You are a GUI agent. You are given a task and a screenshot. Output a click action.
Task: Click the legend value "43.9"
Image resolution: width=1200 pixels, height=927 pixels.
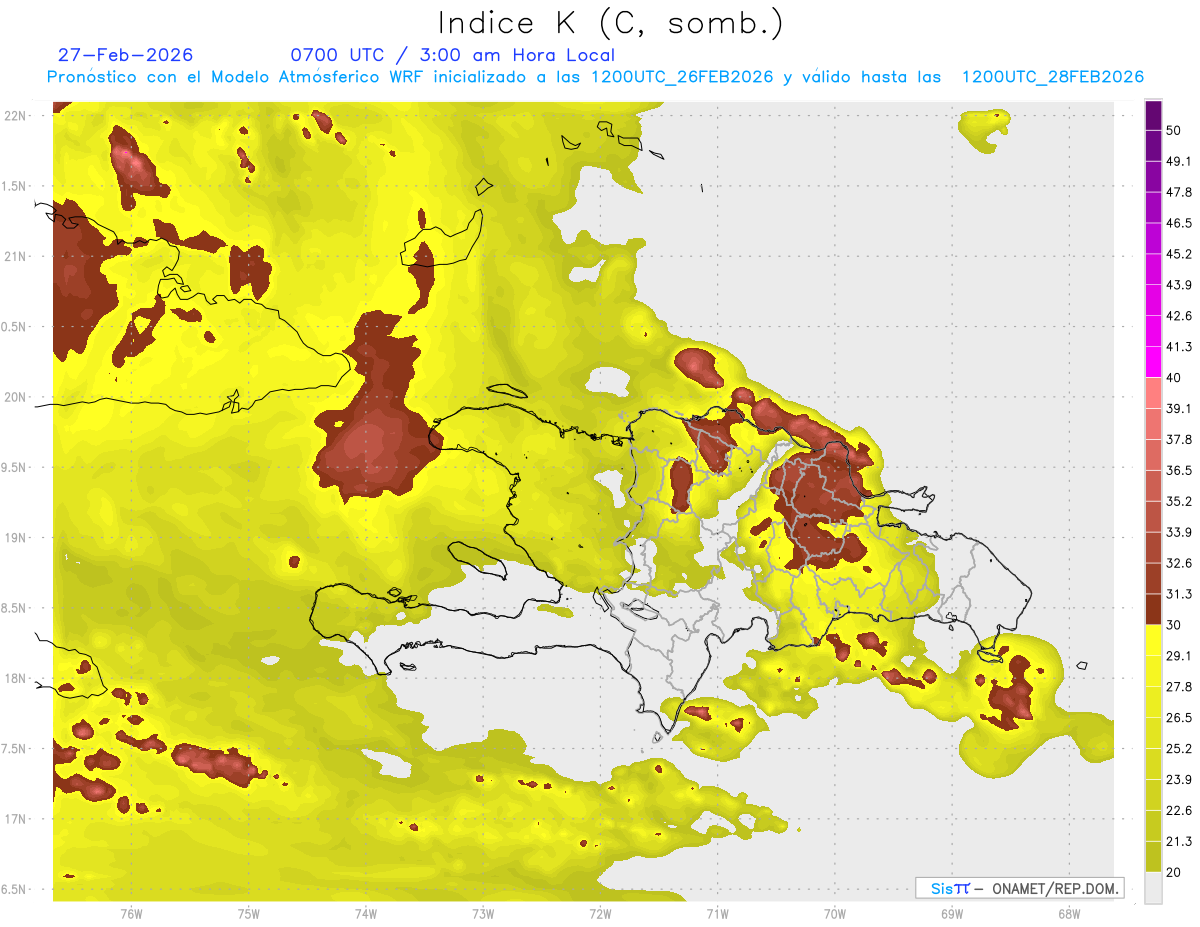point(1180,285)
